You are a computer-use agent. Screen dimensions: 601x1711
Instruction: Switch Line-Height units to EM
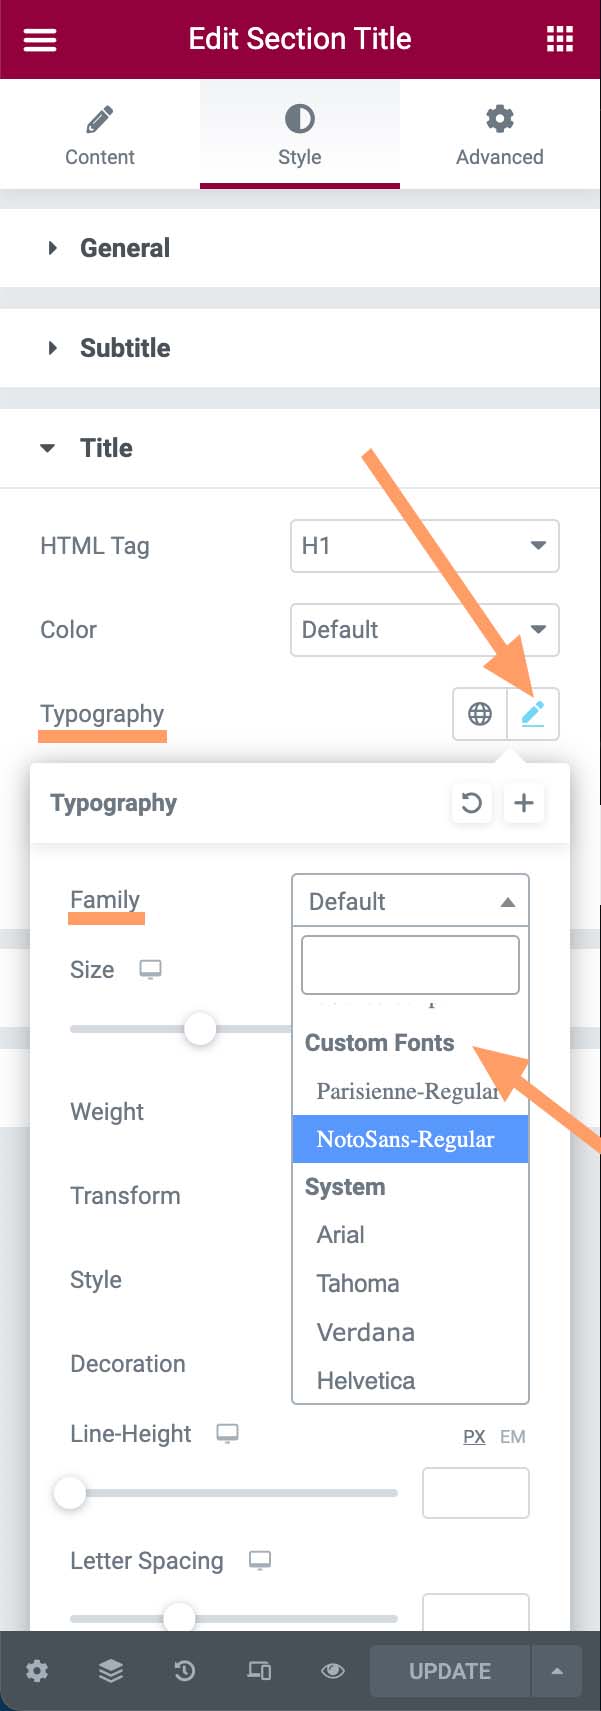(x=513, y=1436)
